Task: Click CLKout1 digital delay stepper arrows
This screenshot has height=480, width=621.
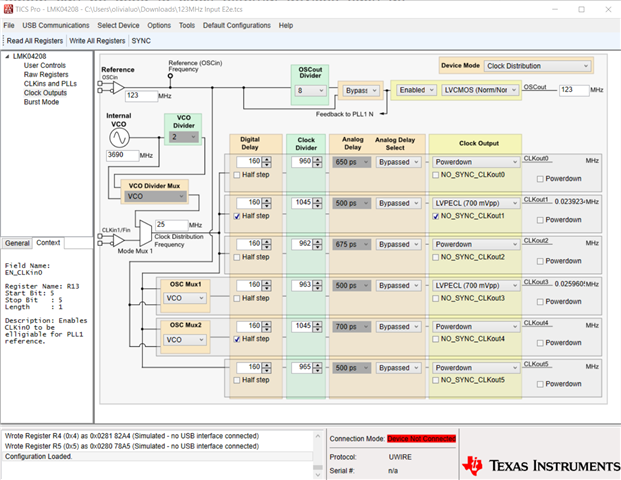Action: click(x=267, y=203)
